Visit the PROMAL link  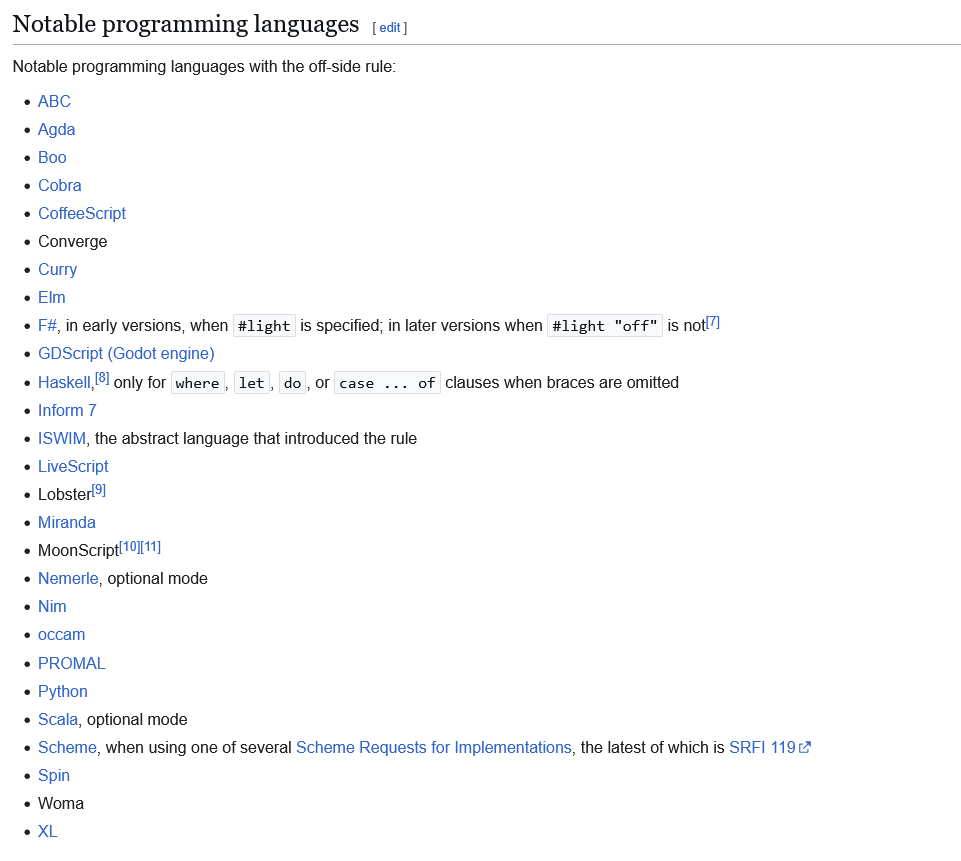pos(72,663)
